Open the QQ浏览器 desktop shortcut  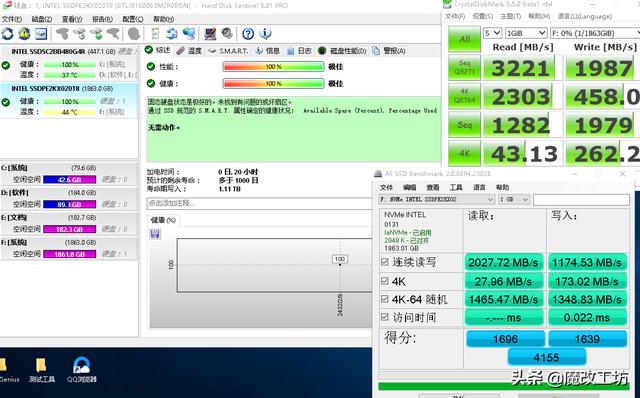pyautogui.click(x=82, y=370)
